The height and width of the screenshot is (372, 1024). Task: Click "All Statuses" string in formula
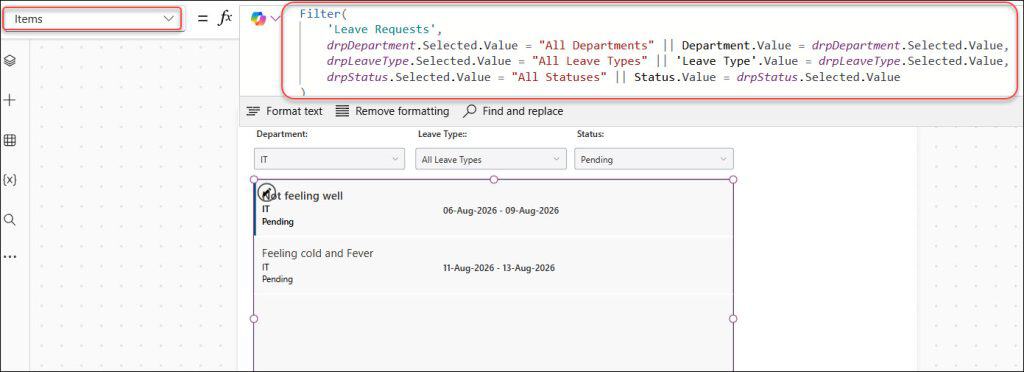point(559,77)
